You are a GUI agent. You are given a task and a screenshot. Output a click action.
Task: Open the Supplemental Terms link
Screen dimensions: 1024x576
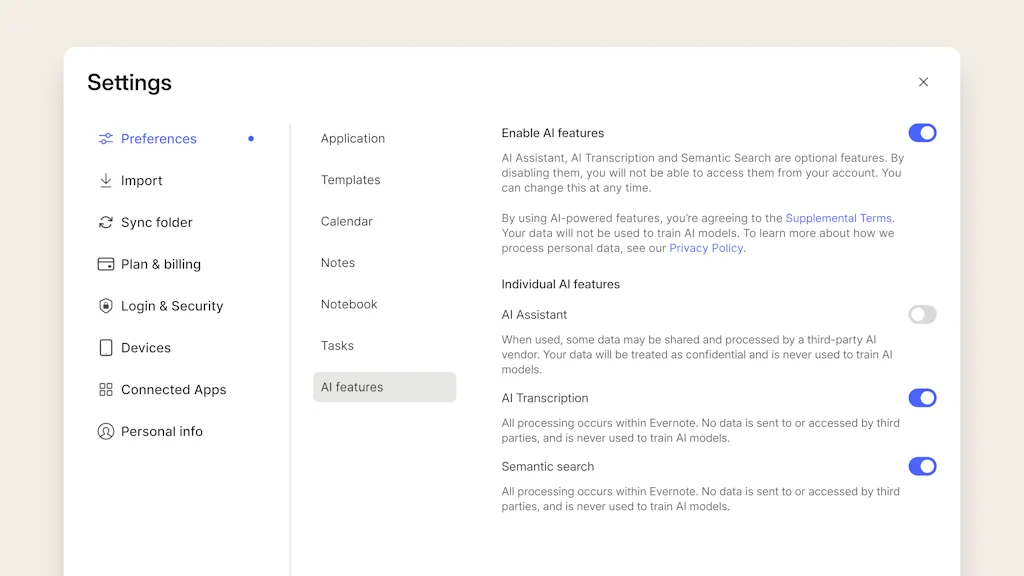(838, 218)
